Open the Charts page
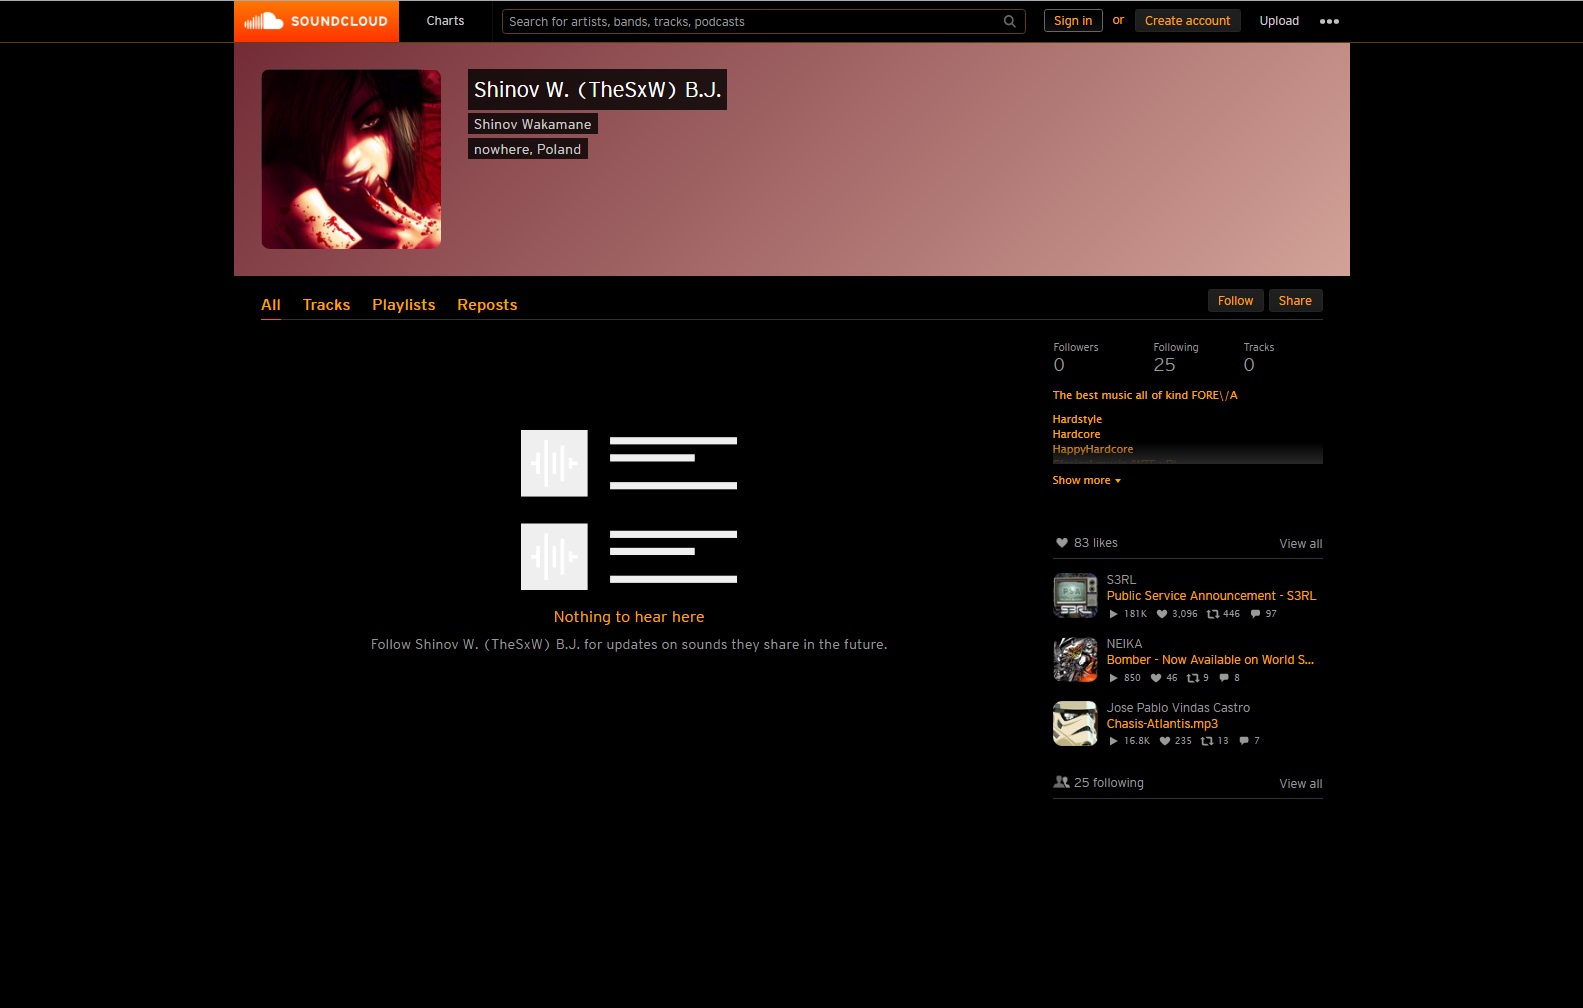Image resolution: width=1583 pixels, height=1008 pixels. [x=445, y=21]
